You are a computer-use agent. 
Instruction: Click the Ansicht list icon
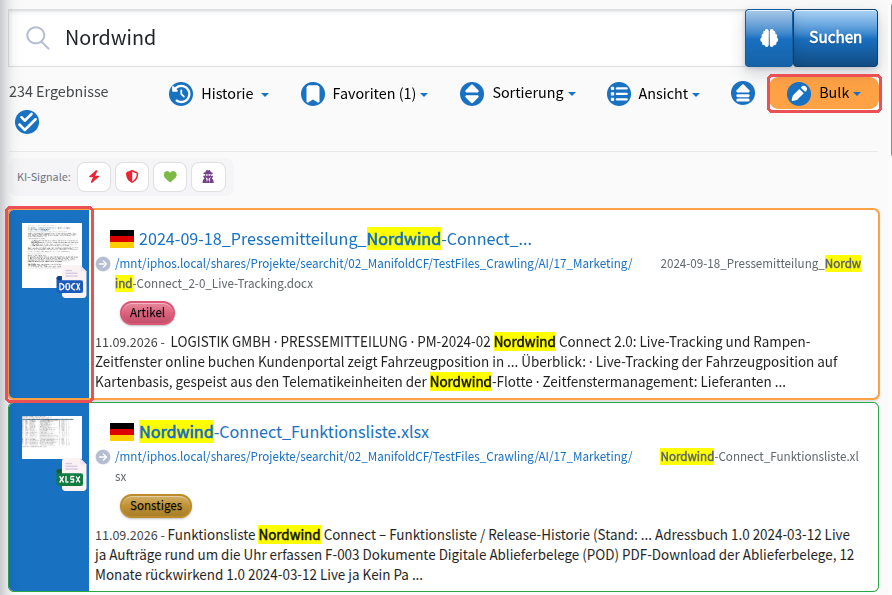click(619, 94)
